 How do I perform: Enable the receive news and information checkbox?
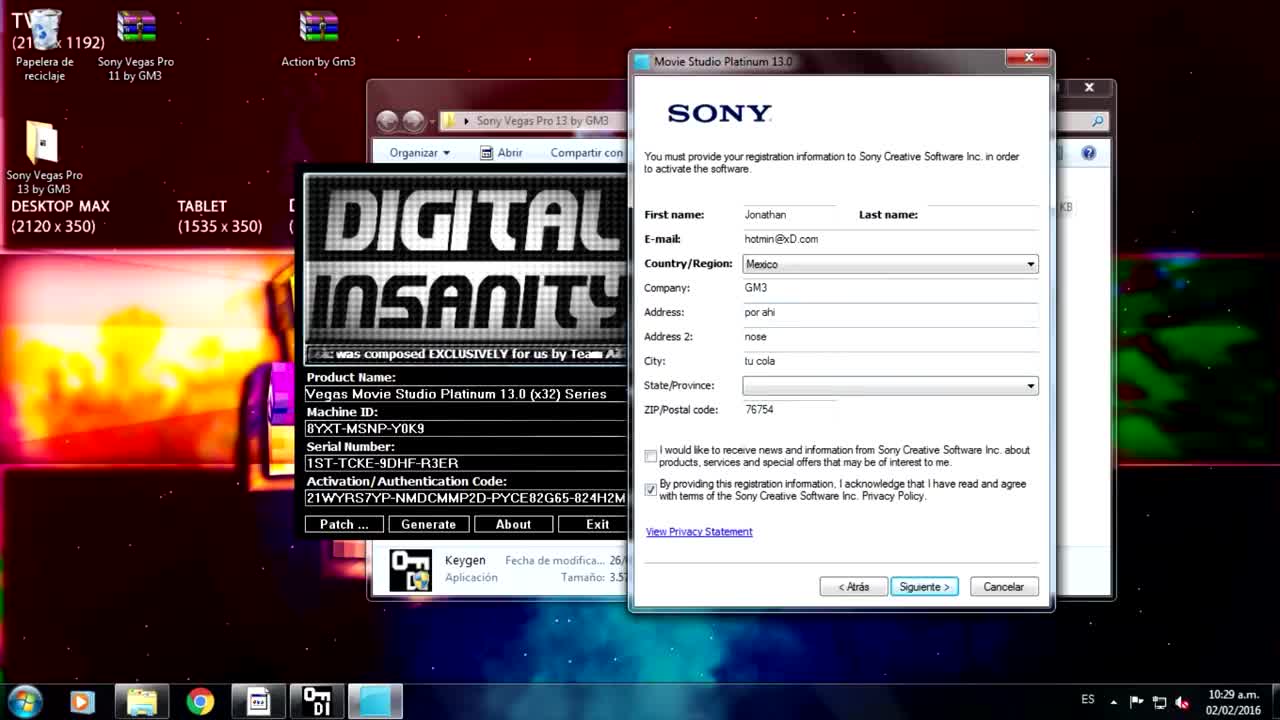coord(651,456)
